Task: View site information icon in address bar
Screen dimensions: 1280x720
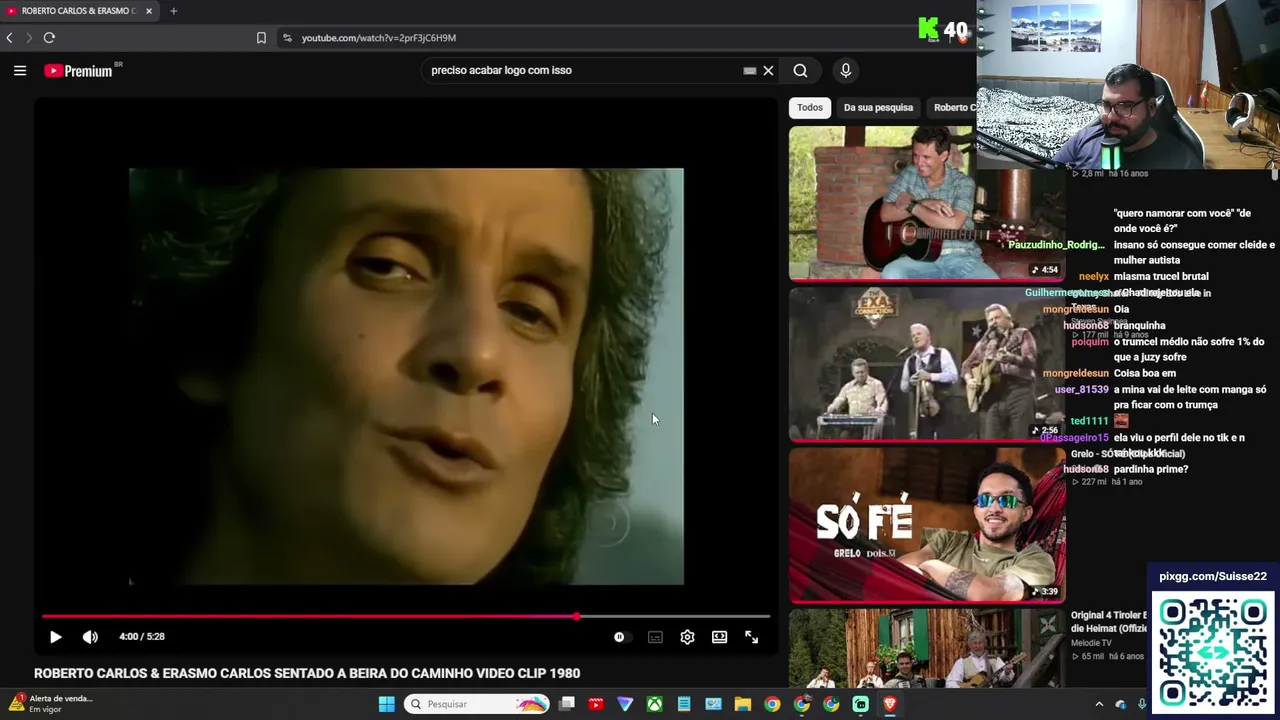Action: tap(287, 38)
